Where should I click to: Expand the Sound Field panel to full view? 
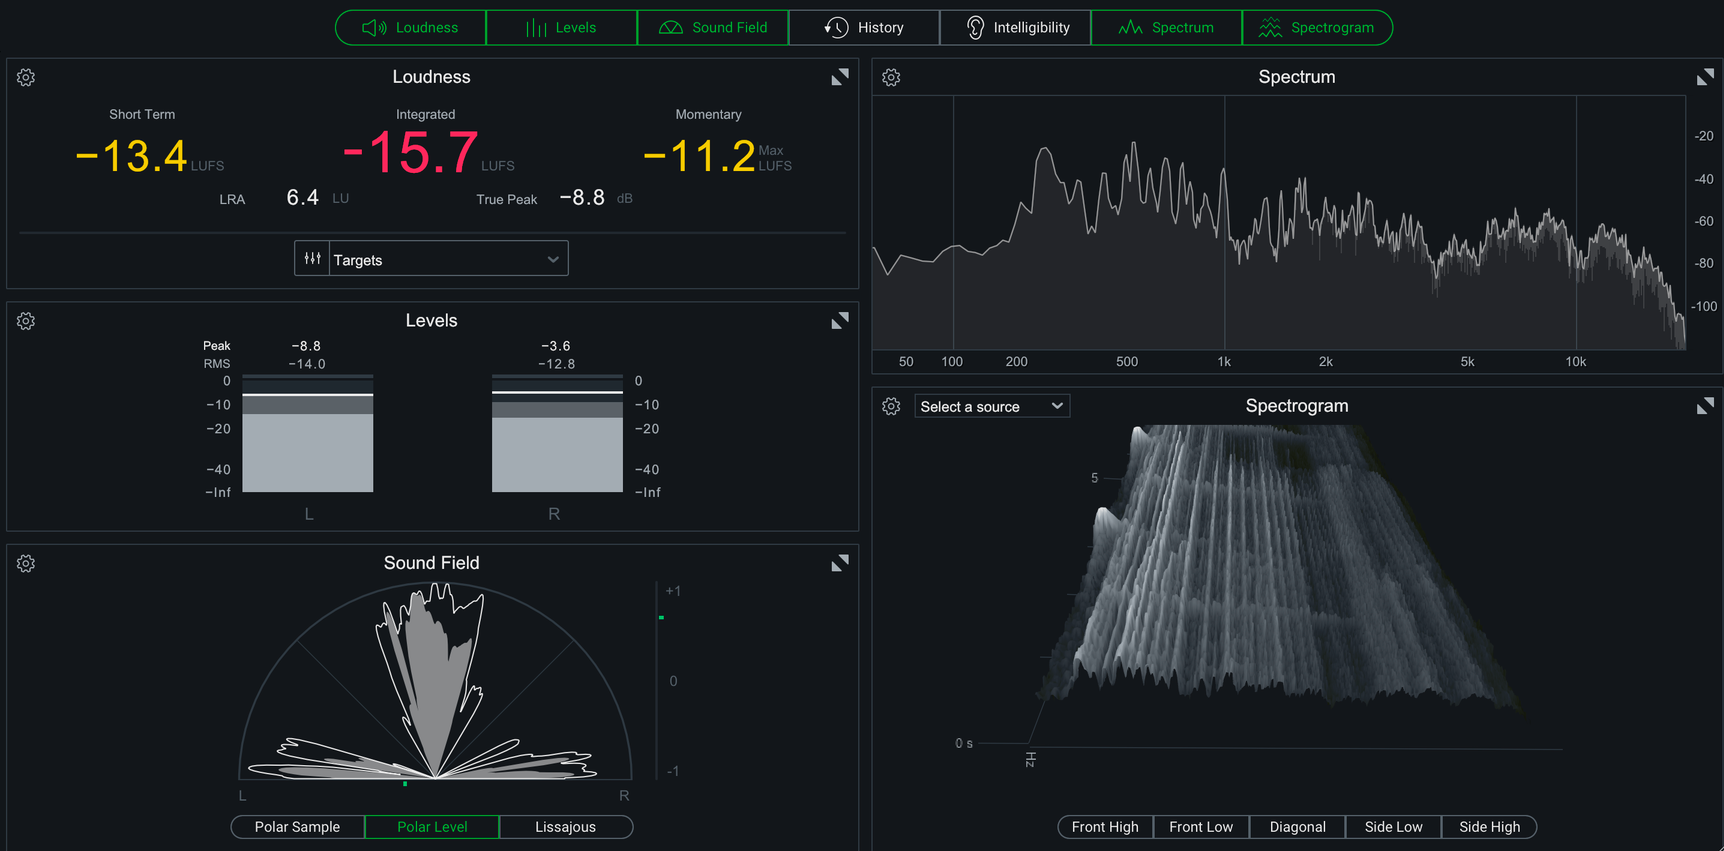click(x=840, y=564)
